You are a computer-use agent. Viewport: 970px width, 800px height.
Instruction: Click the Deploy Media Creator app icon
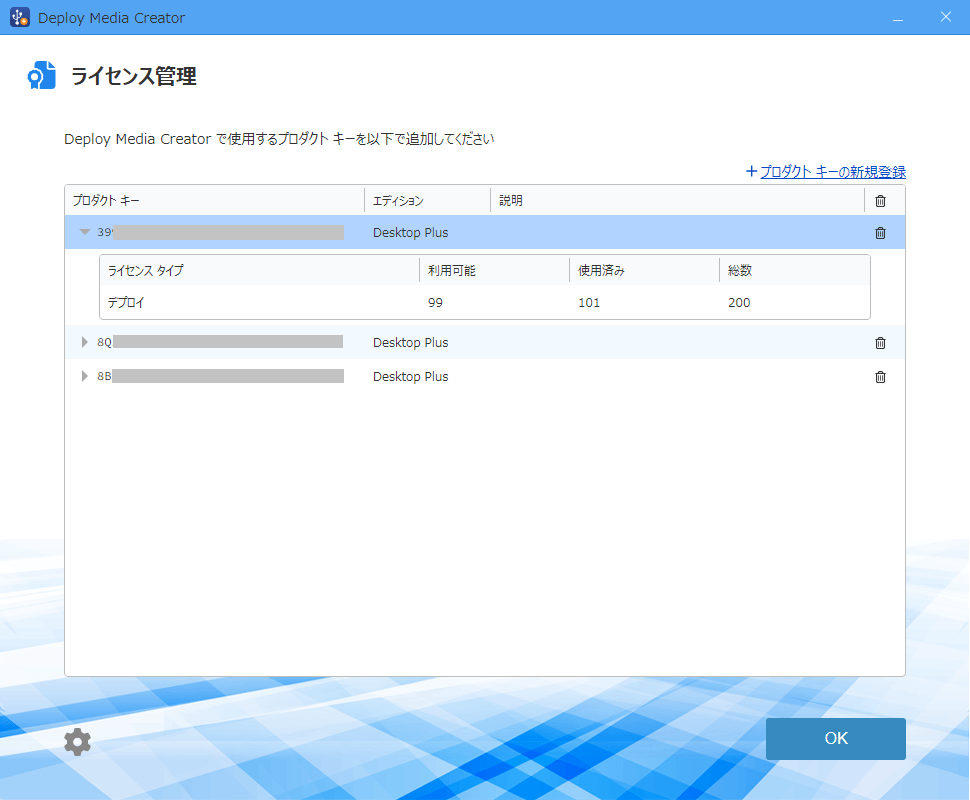pos(20,18)
